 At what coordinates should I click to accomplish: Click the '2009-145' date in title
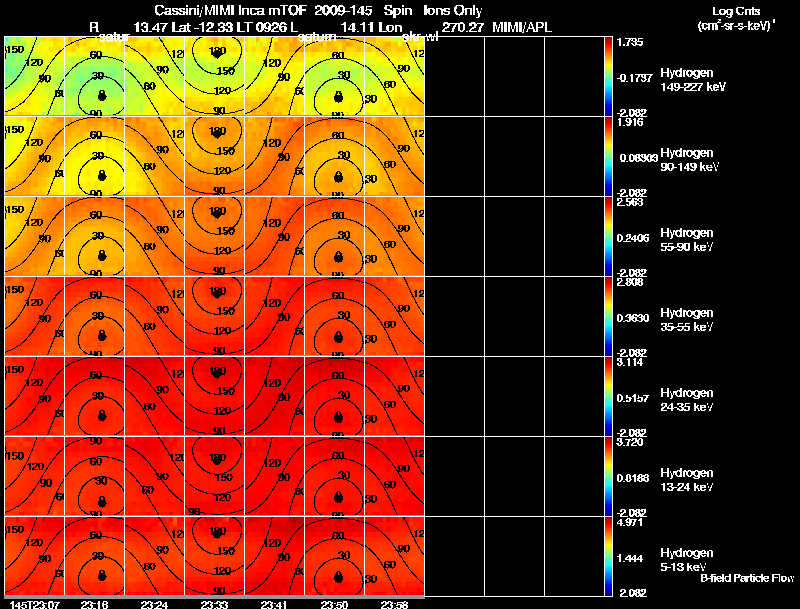343,10
